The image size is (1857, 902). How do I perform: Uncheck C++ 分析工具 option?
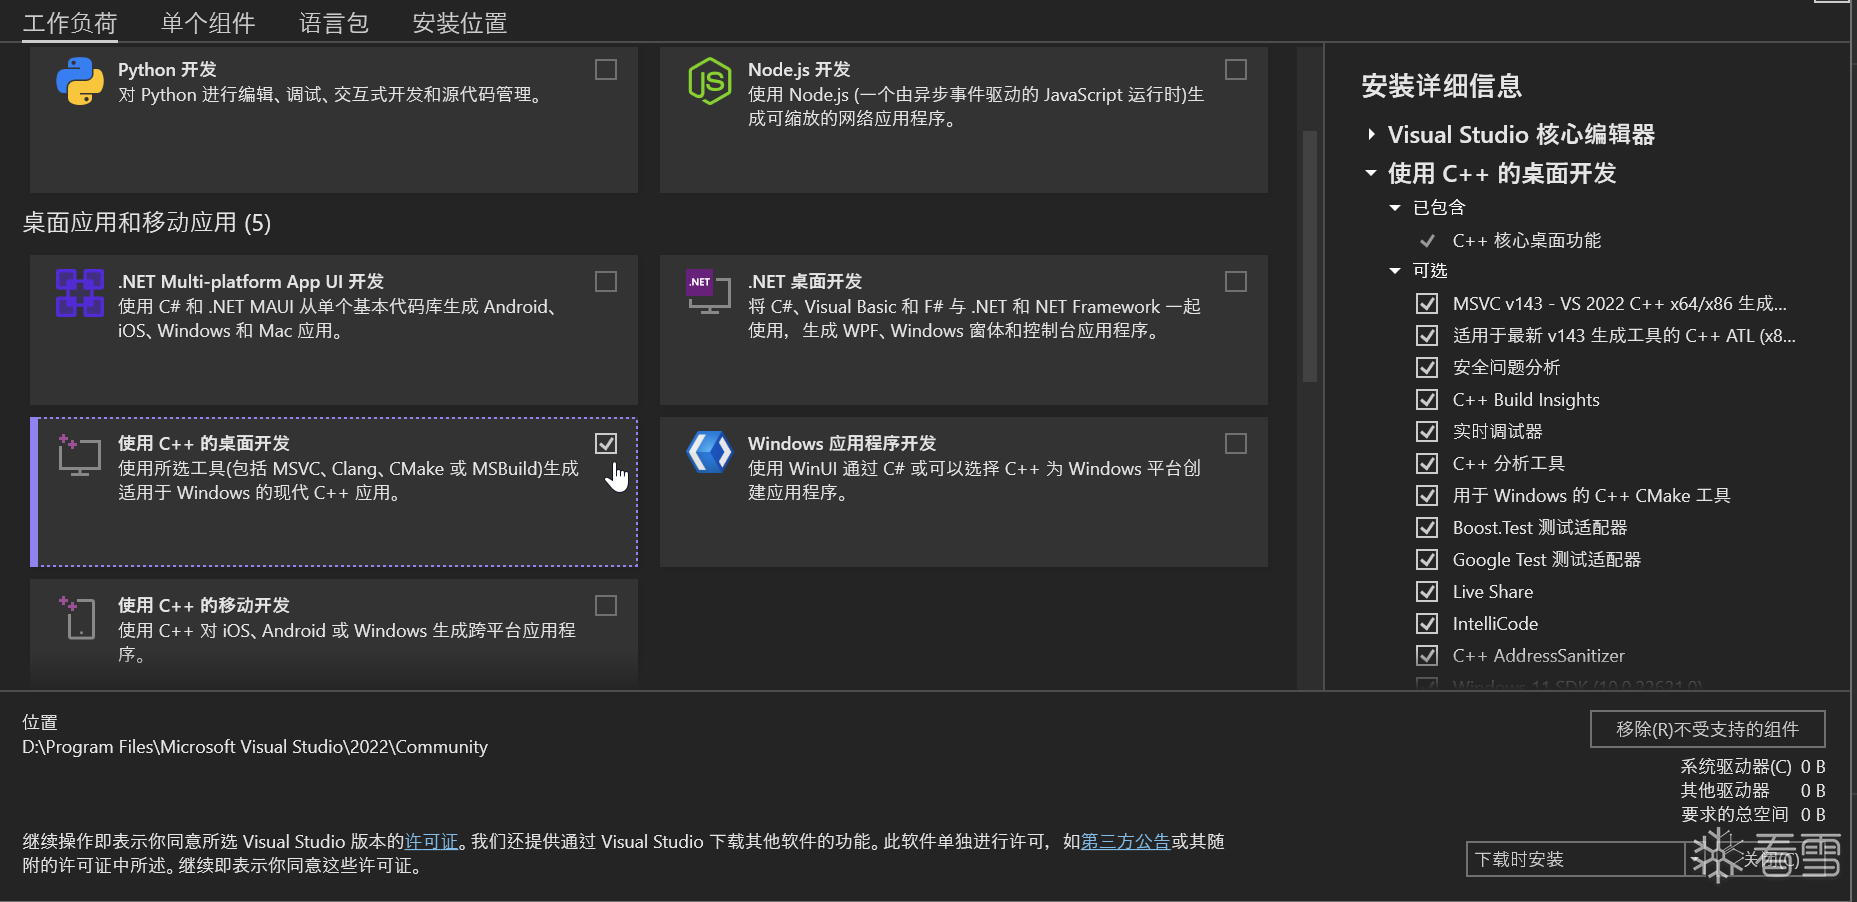pyautogui.click(x=1427, y=463)
